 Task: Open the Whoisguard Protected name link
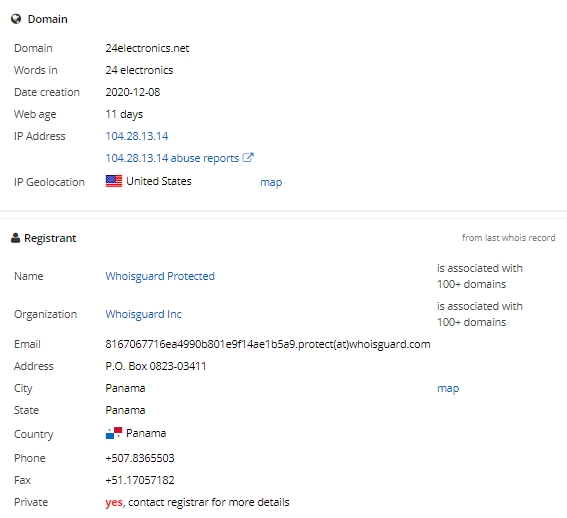[x=160, y=276]
